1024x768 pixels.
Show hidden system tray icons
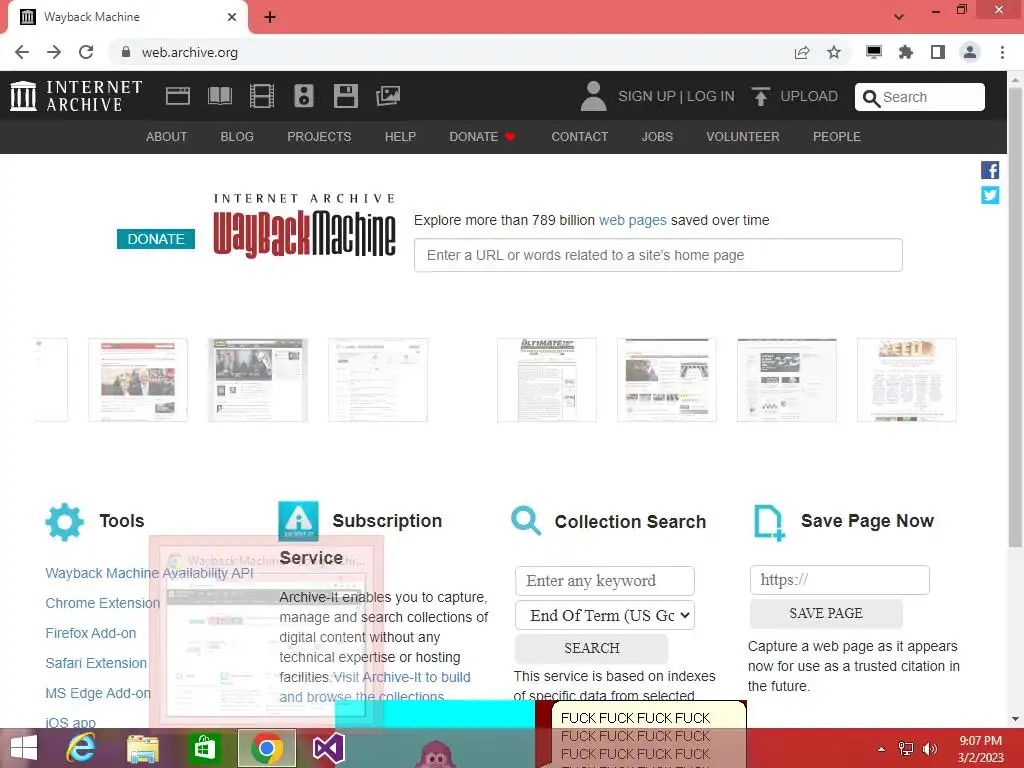(882, 748)
